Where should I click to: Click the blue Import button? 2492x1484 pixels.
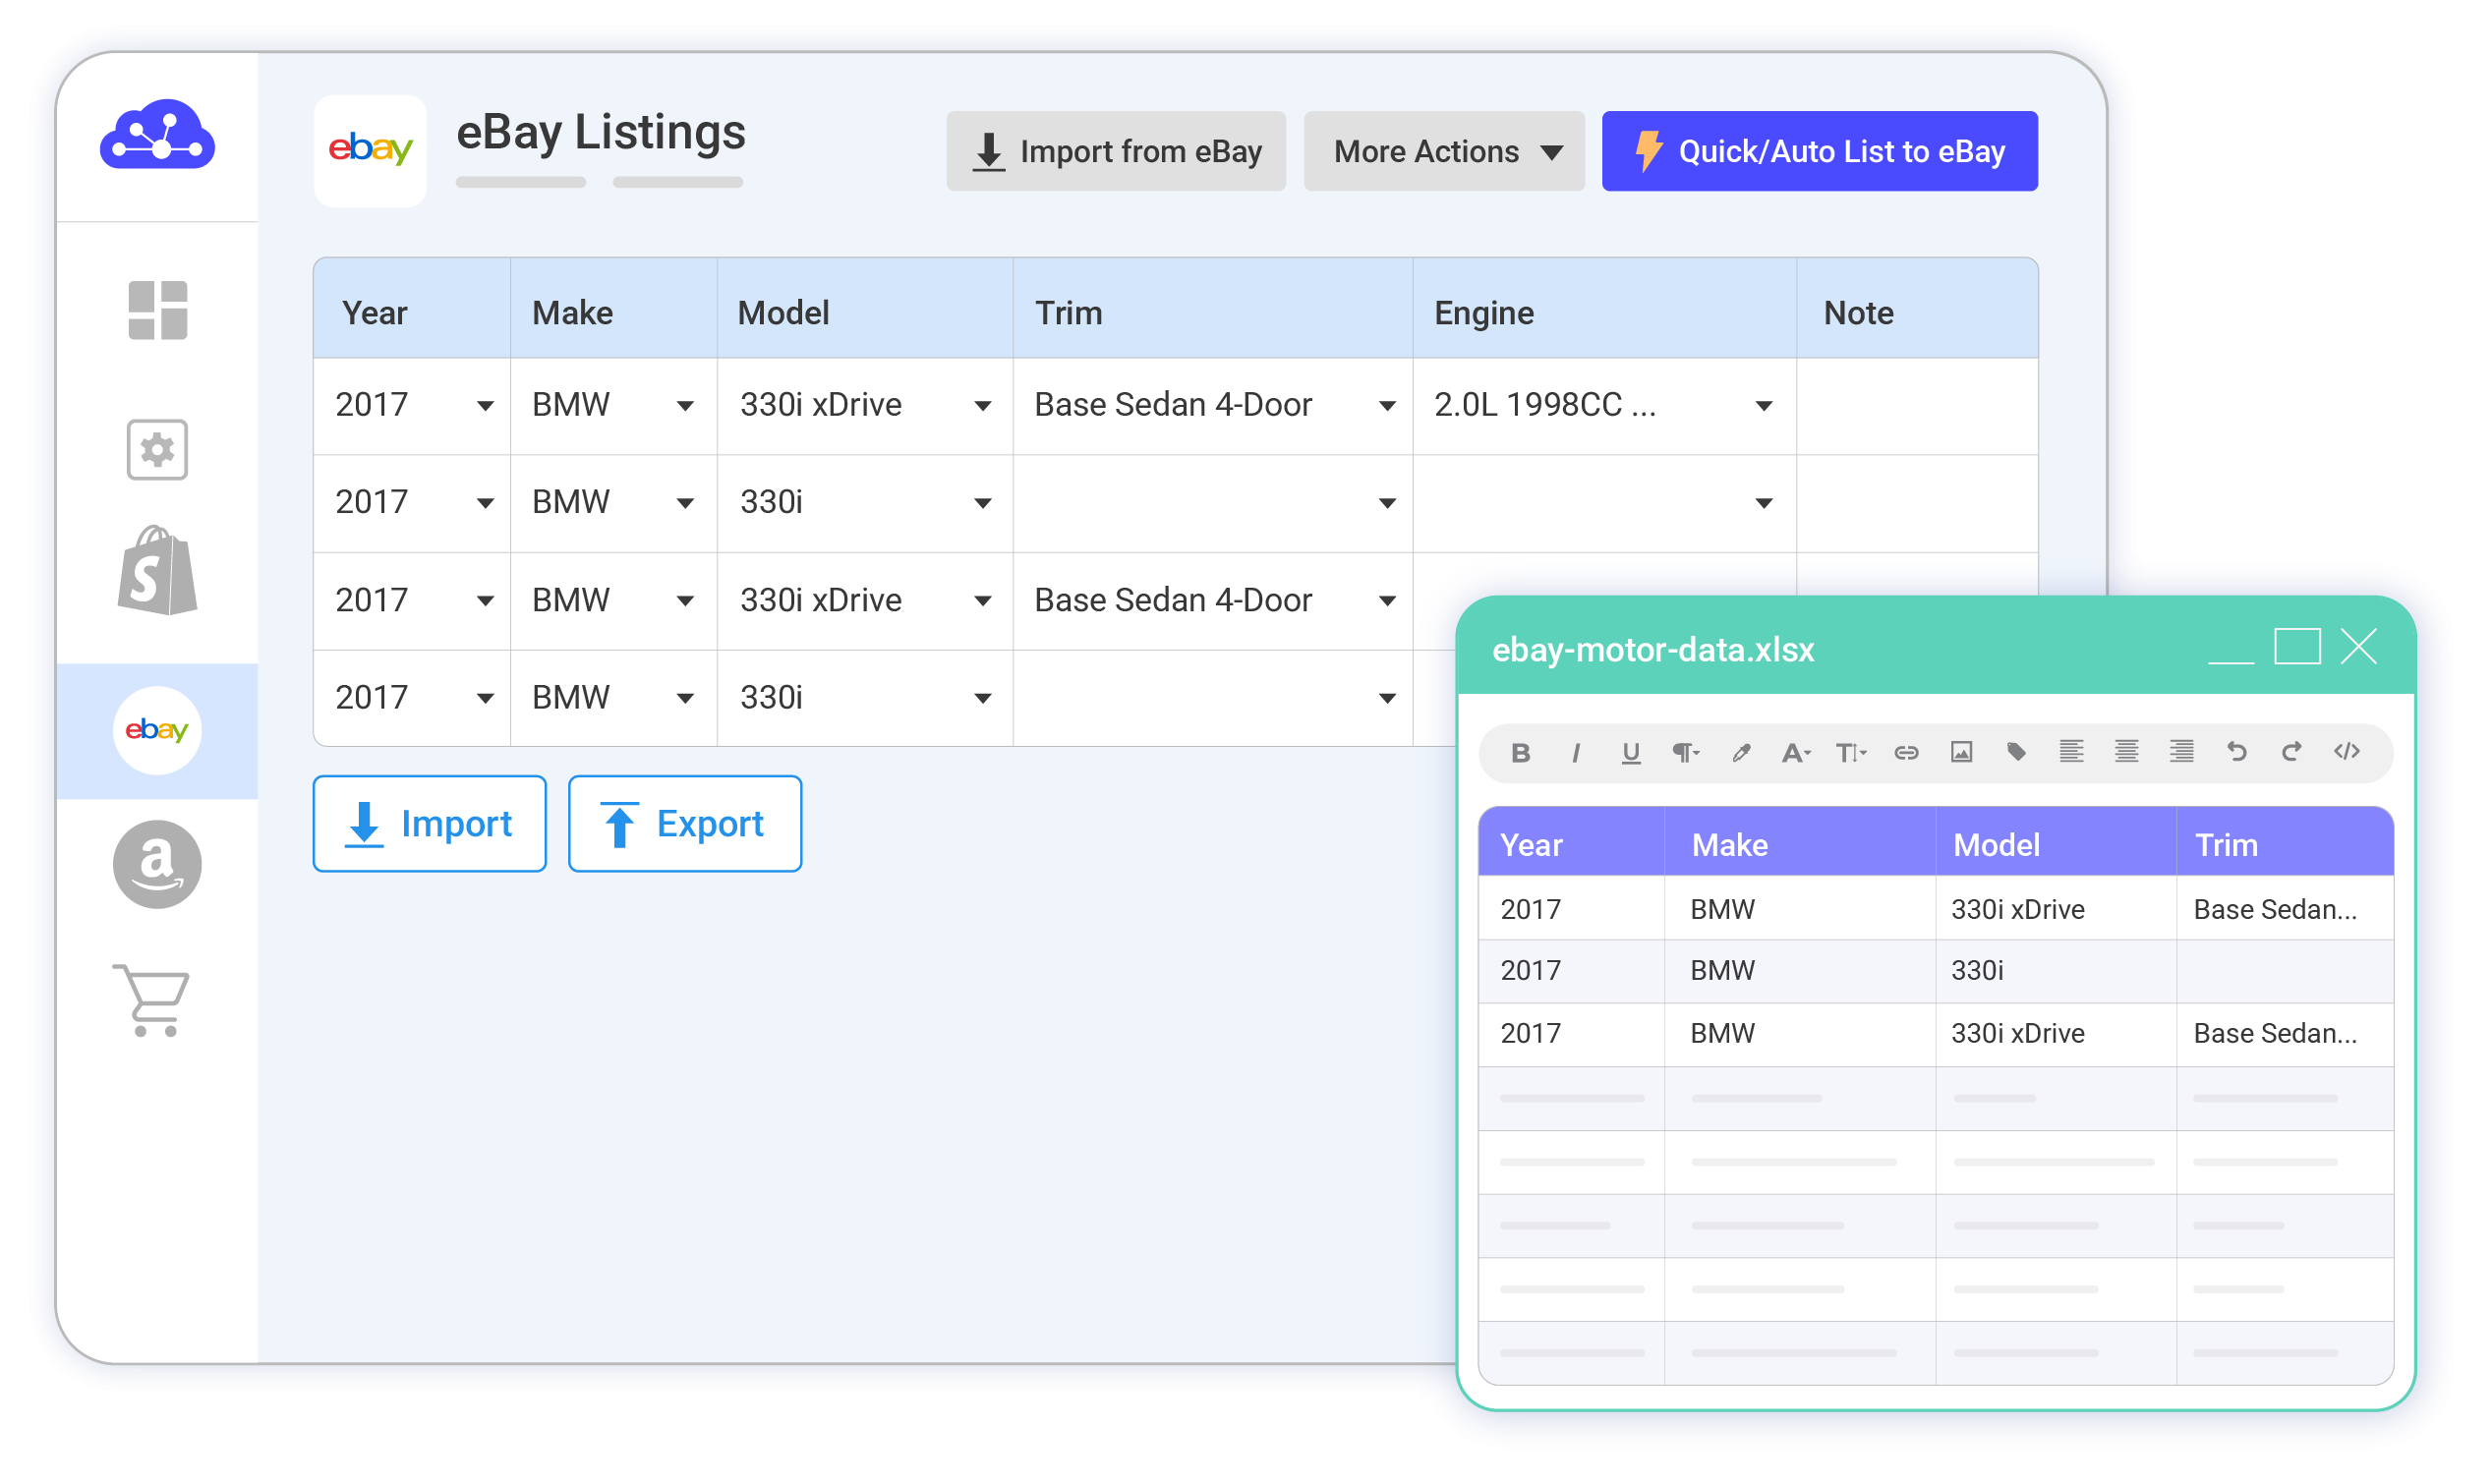(x=430, y=825)
